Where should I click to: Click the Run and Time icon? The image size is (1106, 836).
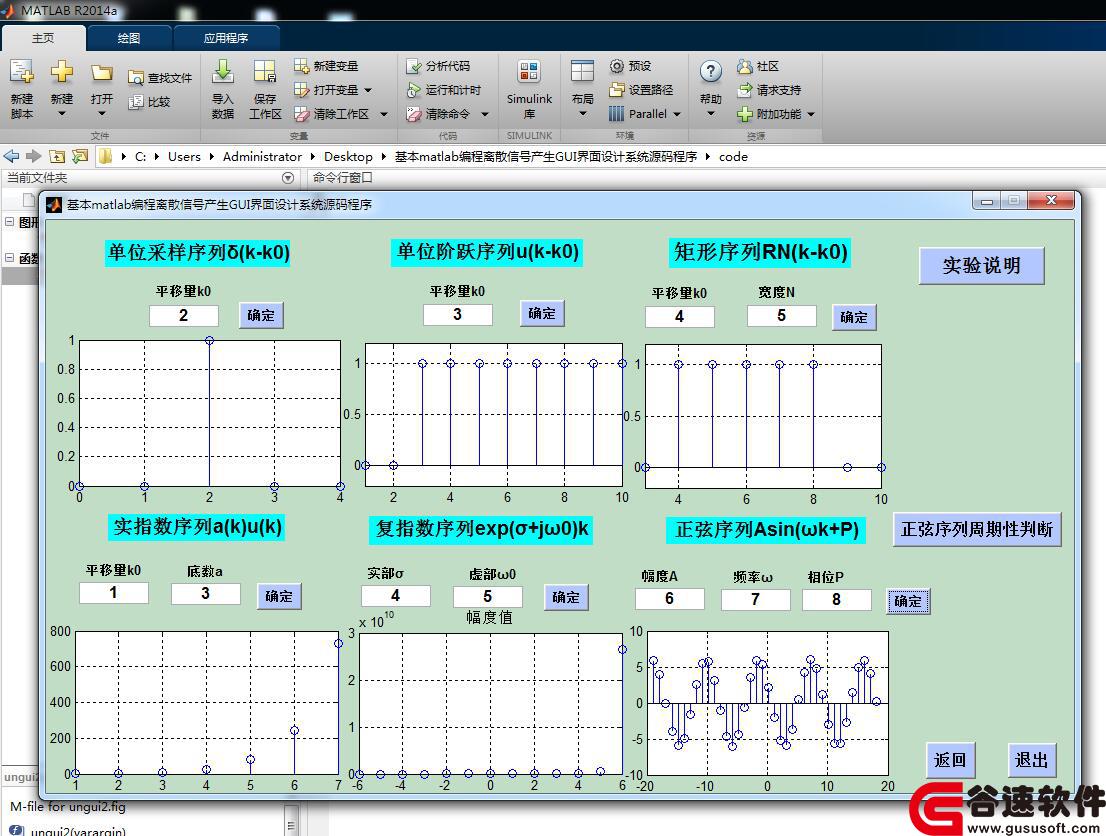(413, 90)
